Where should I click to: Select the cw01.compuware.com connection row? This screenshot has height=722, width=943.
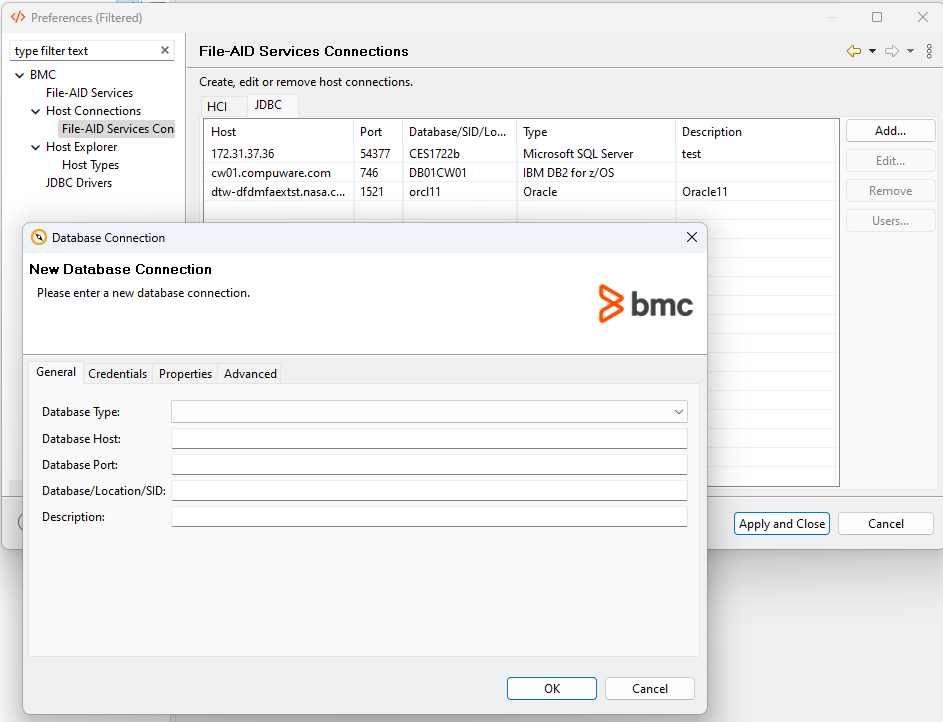pyautogui.click(x=521, y=173)
